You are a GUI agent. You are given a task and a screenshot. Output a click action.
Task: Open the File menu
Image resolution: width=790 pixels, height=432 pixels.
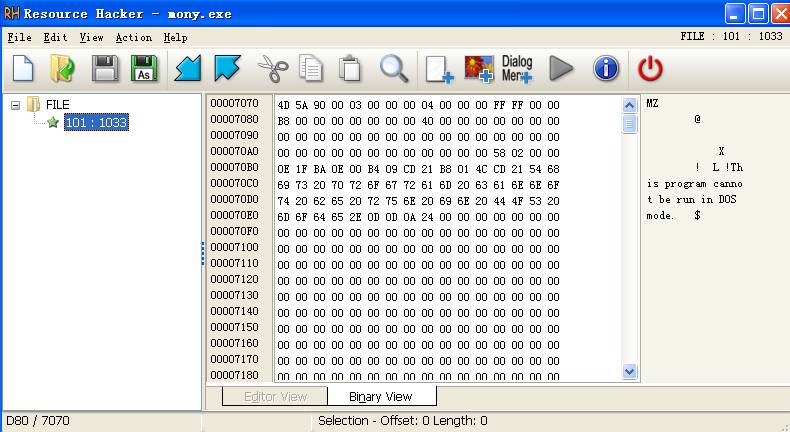(19, 37)
